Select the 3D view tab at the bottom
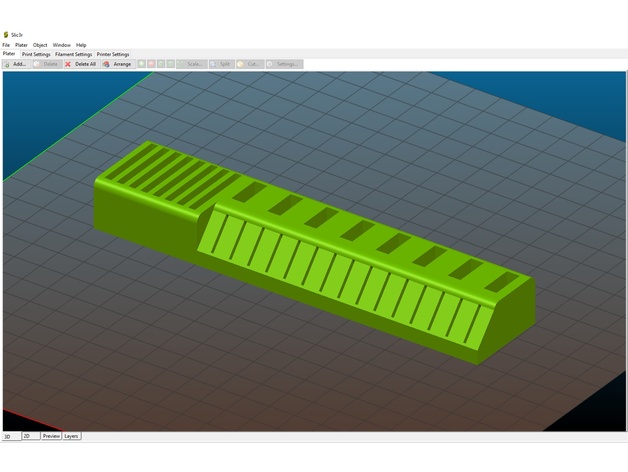628x472 pixels. coord(8,436)
